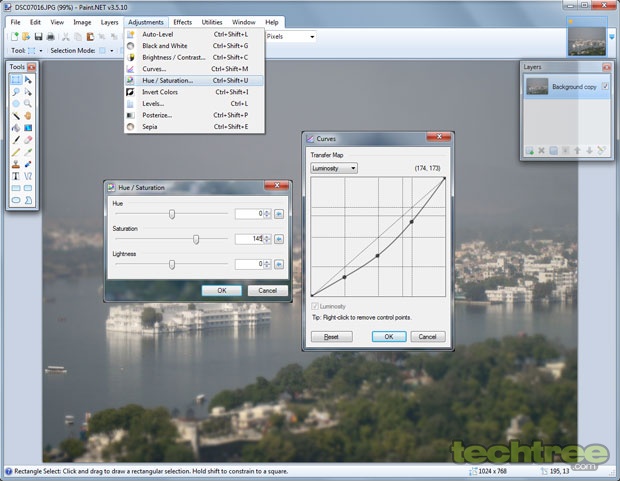Select the Ellipse Select tool
Screen dimensions: 620x481
coord(16,104)
